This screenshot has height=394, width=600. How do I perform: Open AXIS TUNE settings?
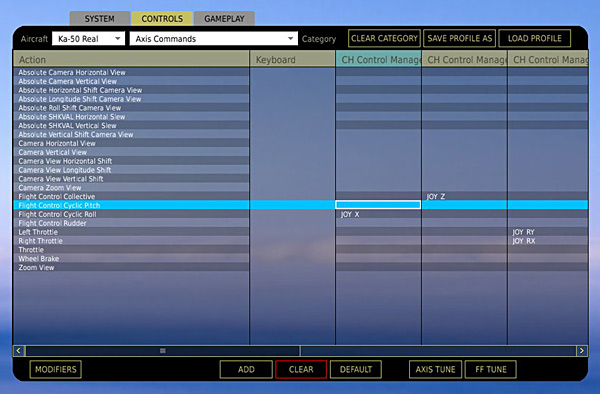(435, 370)
